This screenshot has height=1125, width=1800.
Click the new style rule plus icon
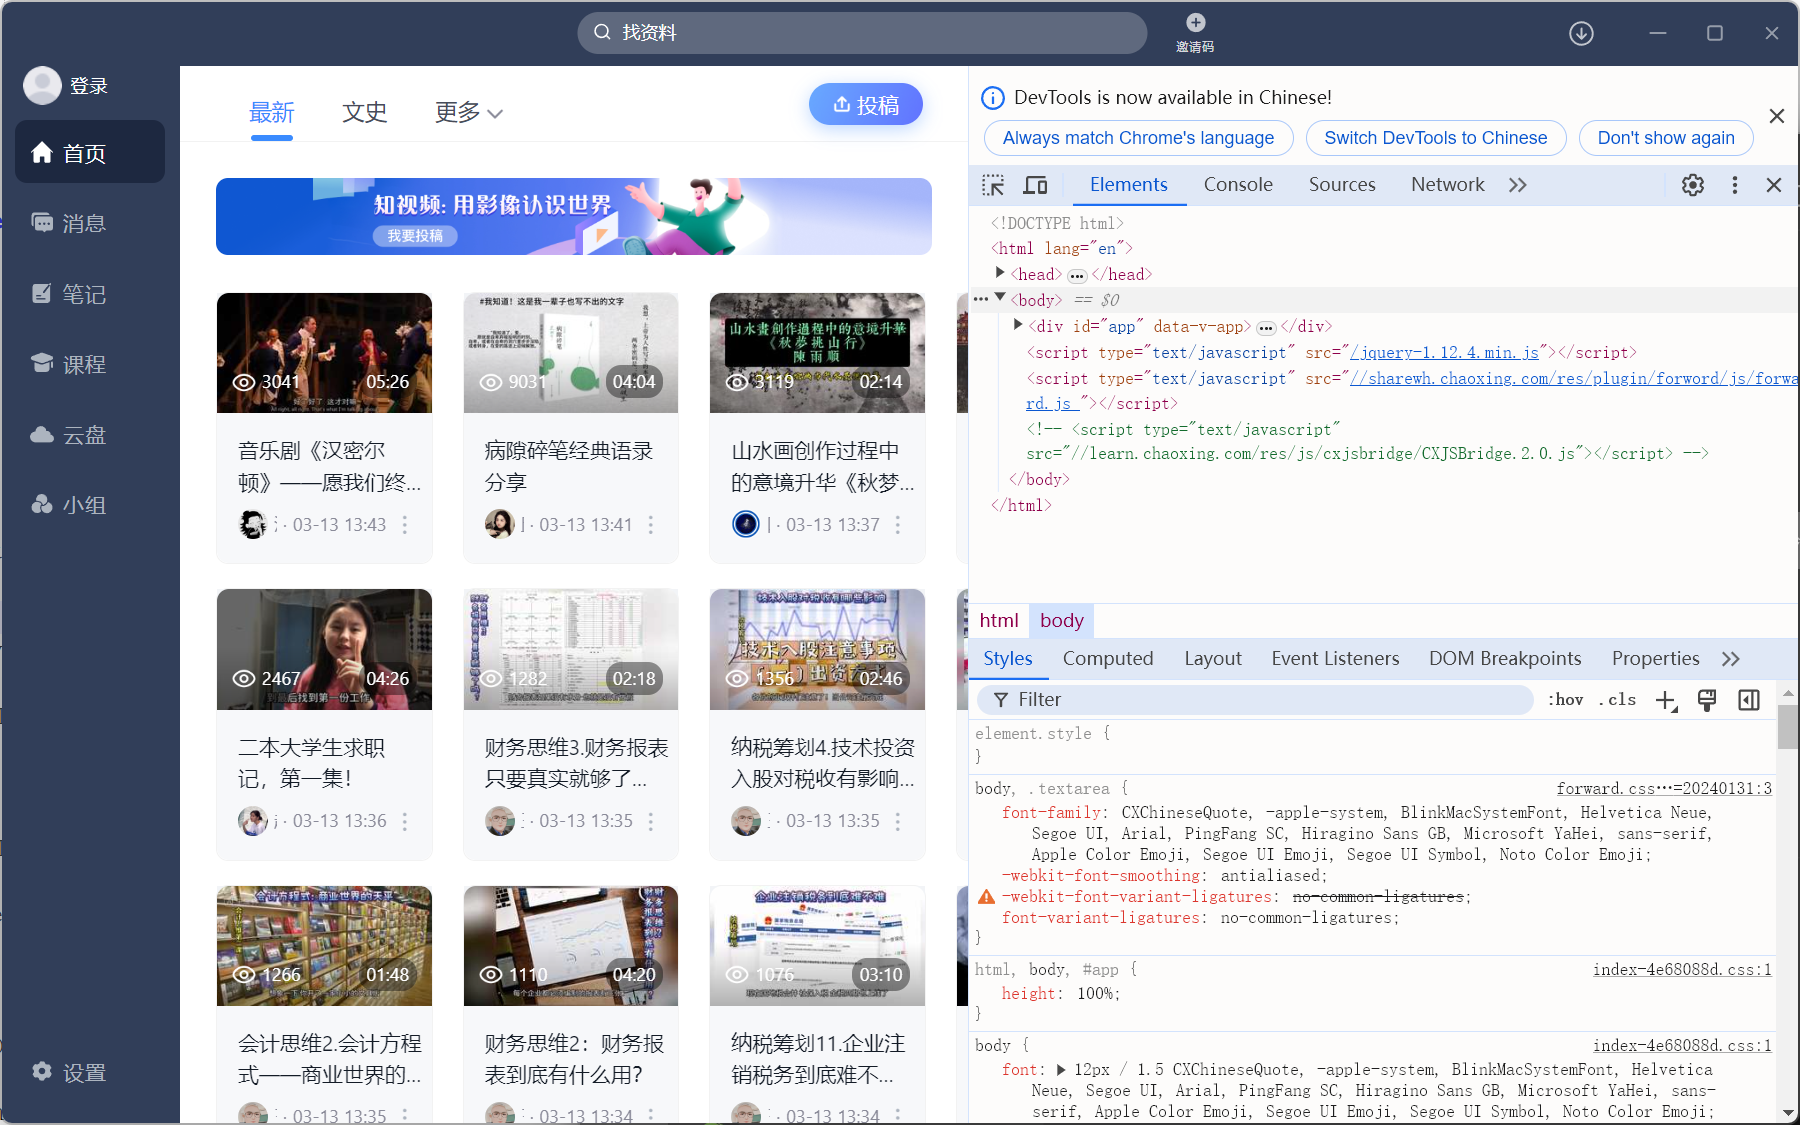click(1666, 701)
